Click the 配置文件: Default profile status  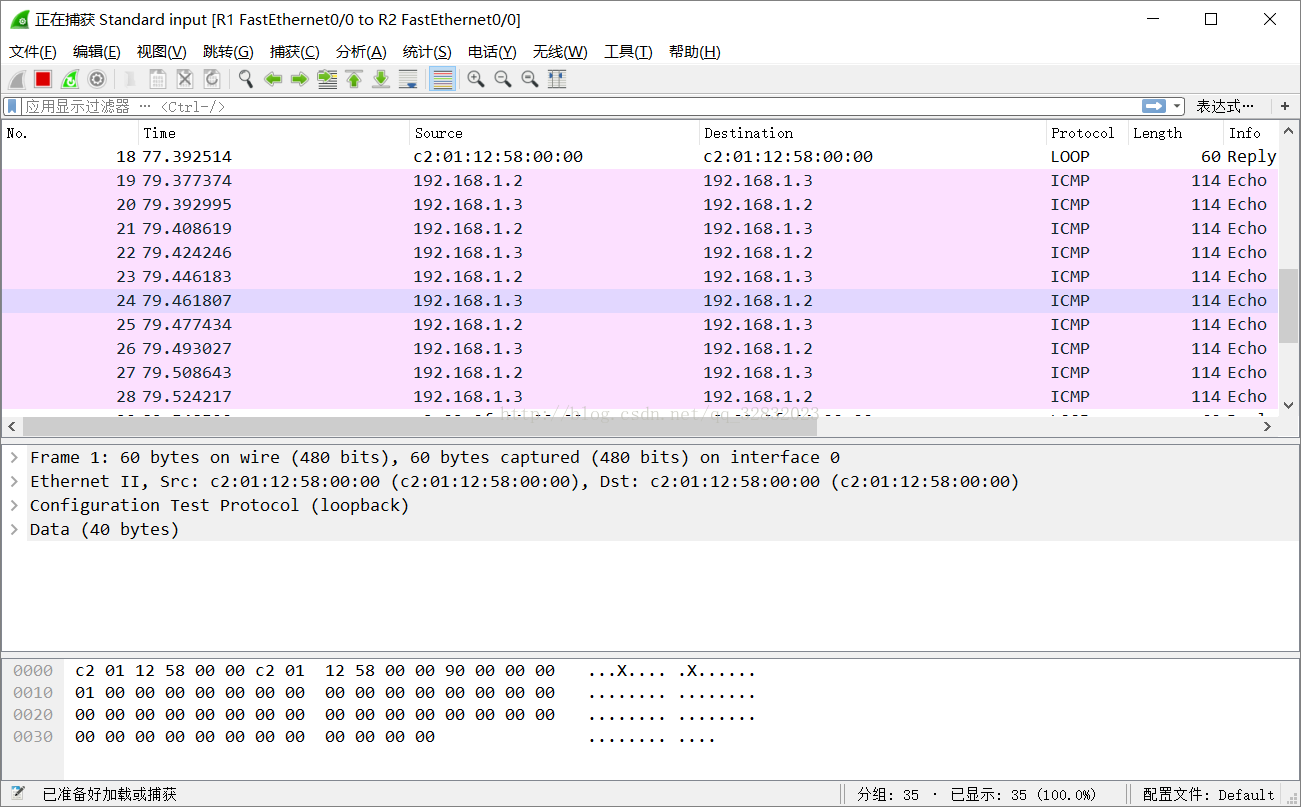click(x=1208, y=795)
